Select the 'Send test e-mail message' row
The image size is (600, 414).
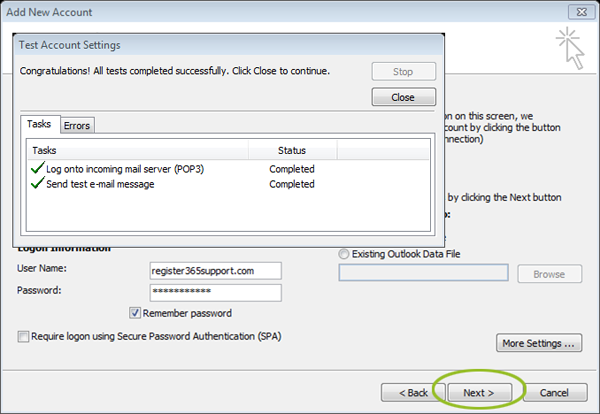(228, 184)
